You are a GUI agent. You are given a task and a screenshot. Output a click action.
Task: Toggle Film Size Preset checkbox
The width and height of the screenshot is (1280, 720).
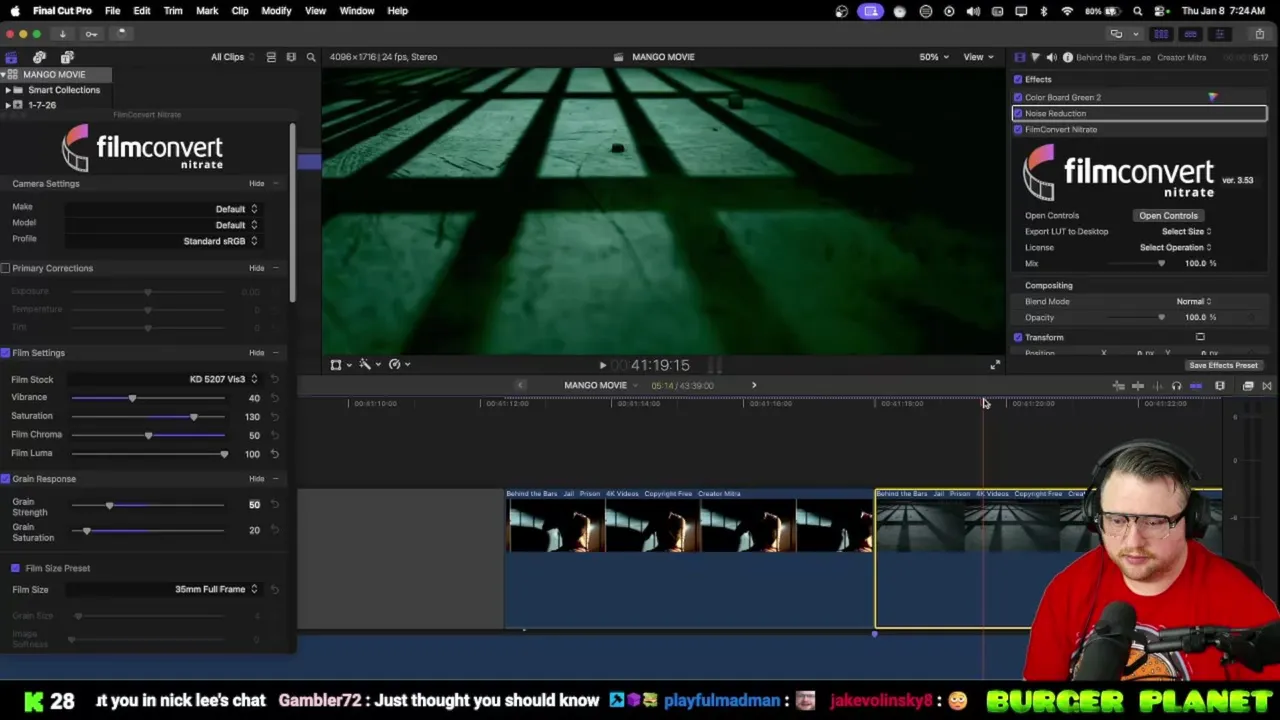click(15, 568)
